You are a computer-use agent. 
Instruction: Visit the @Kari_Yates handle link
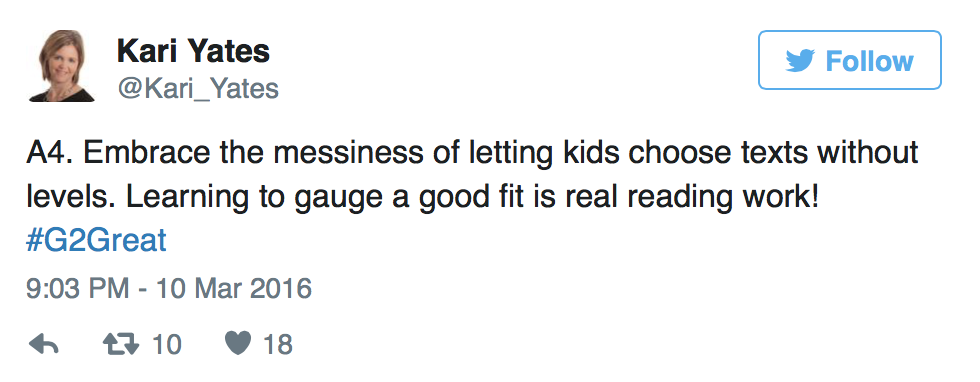point(198,89)
